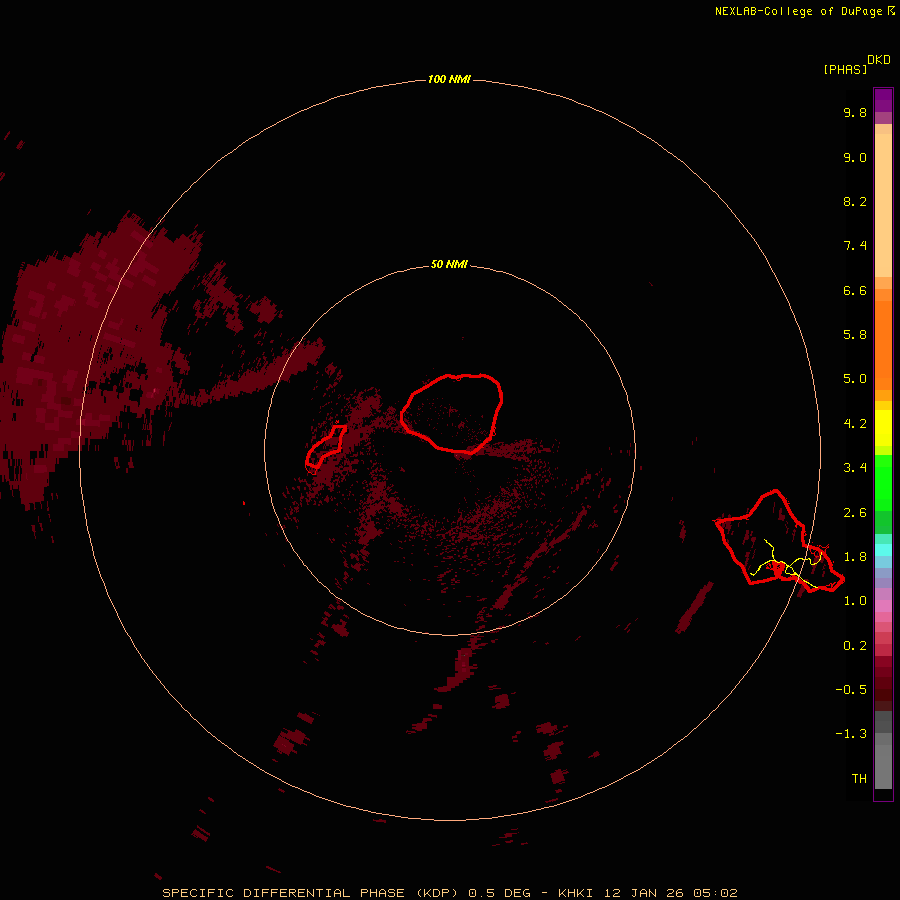900x900 pixels.
Task: Select the 3.4 scale value
Action: pos(855,468)
